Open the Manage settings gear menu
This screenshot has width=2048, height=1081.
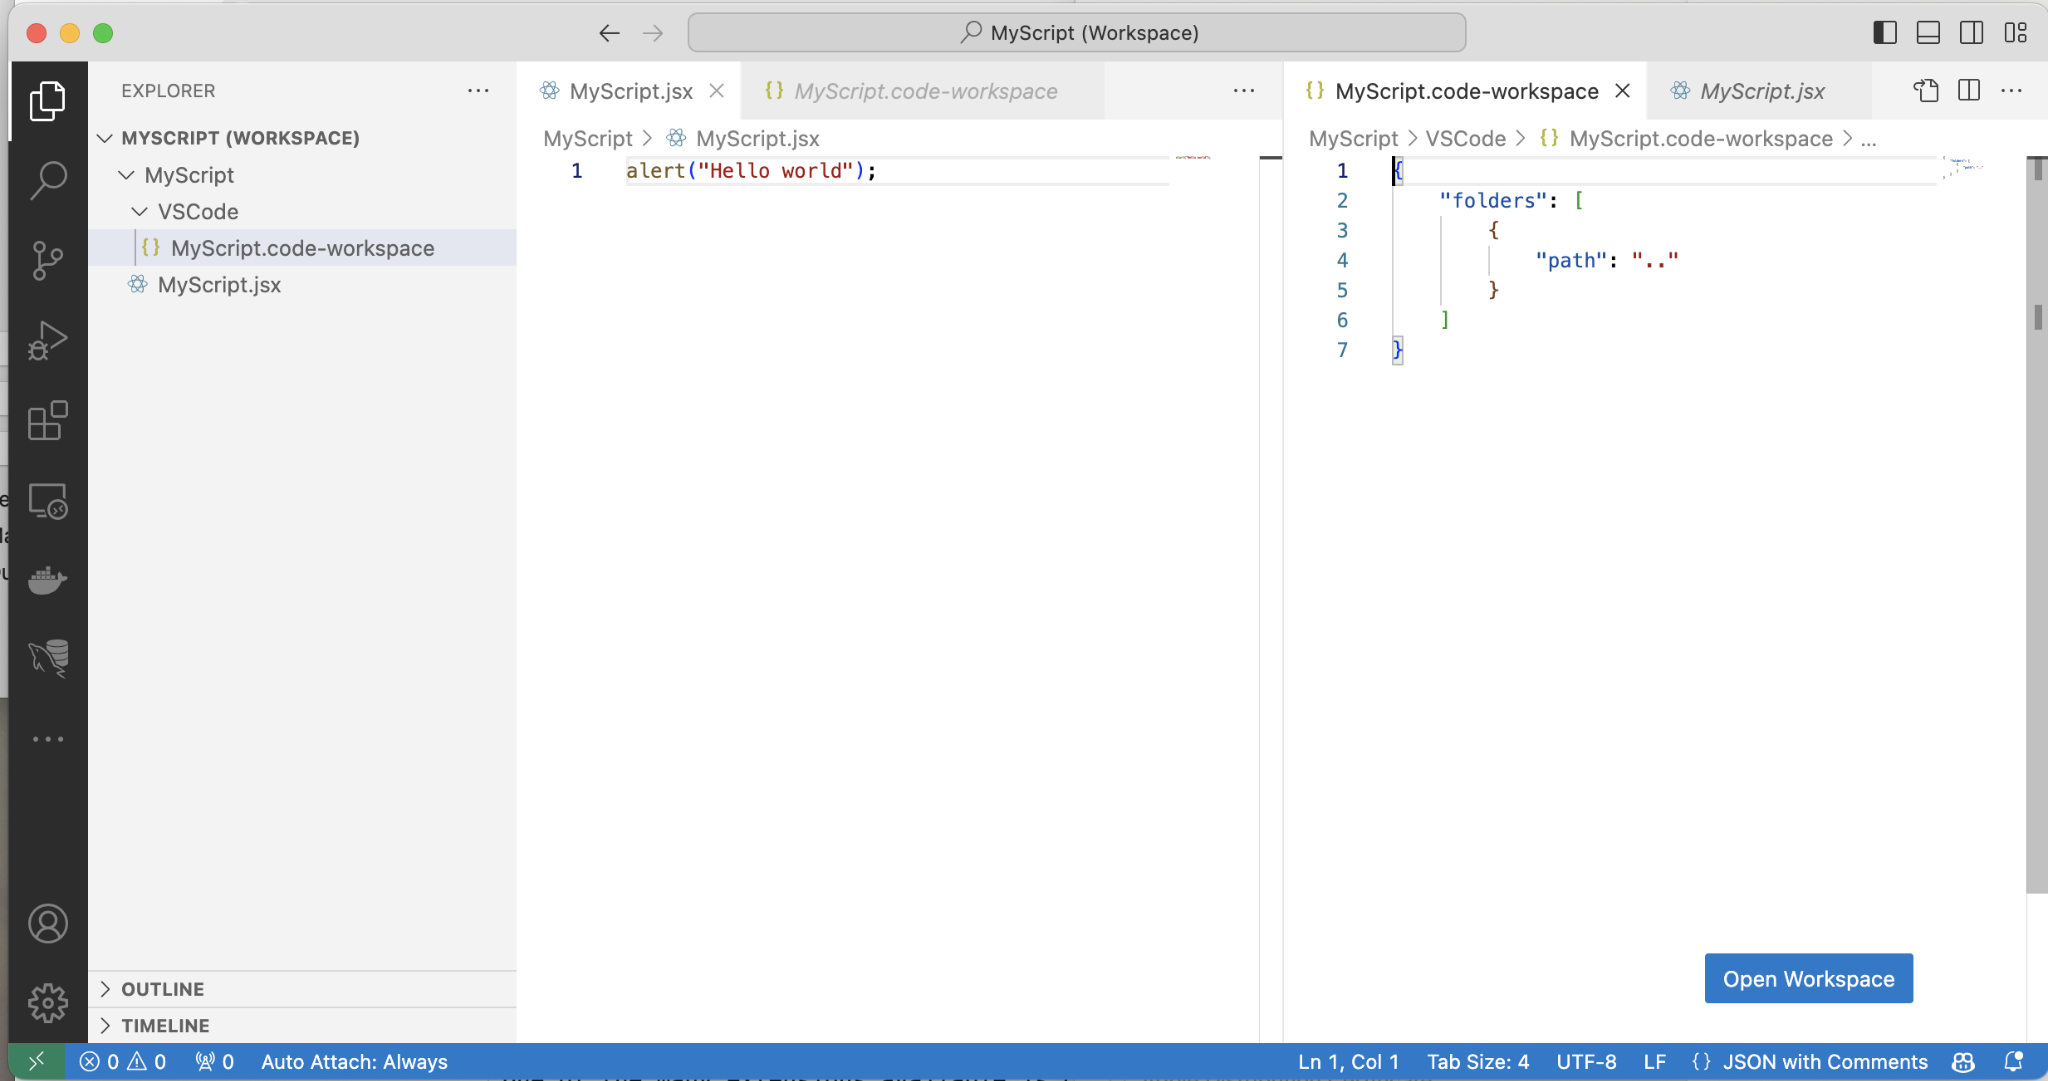(x=48, y=1002)
